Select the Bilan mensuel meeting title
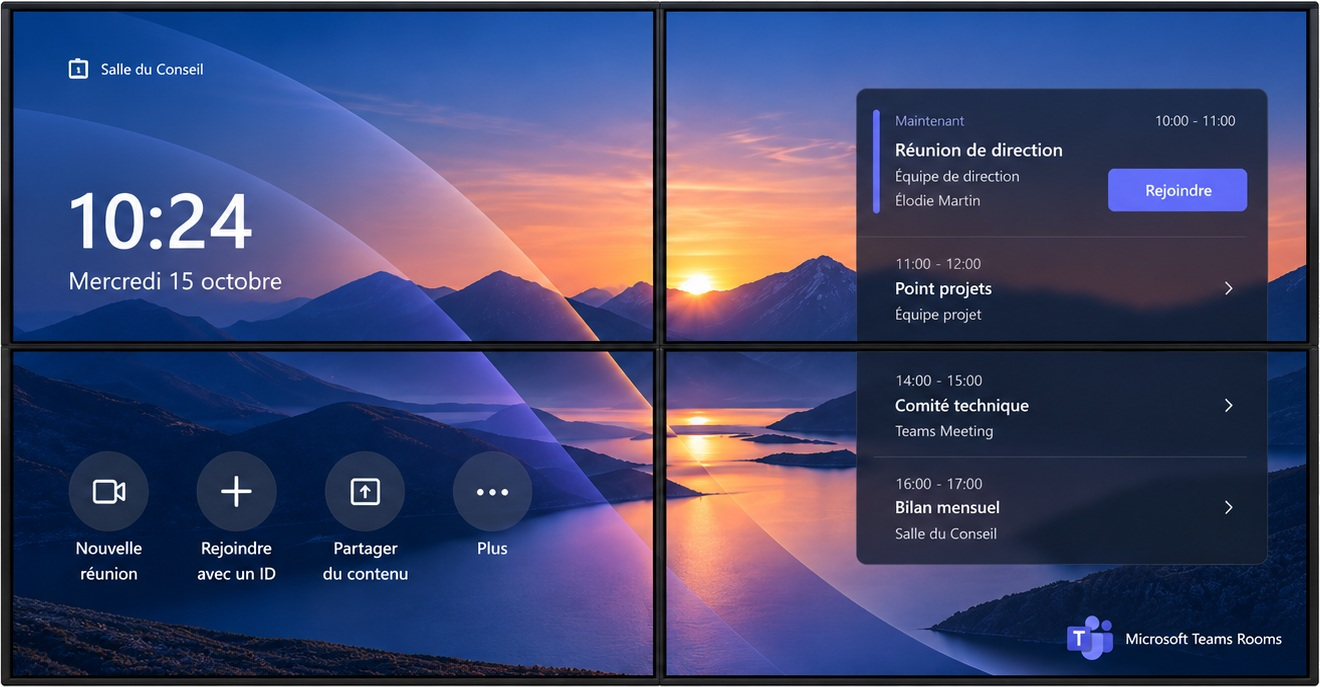Viewport: 1320px width, 687px height. coord(947,507)
